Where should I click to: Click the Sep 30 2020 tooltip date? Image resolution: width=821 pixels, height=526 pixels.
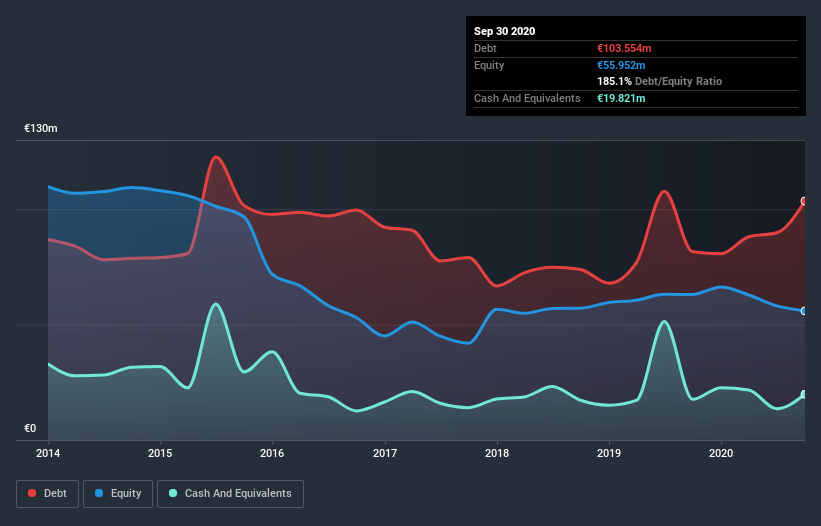pyautogui.click(x=505, y=31)
